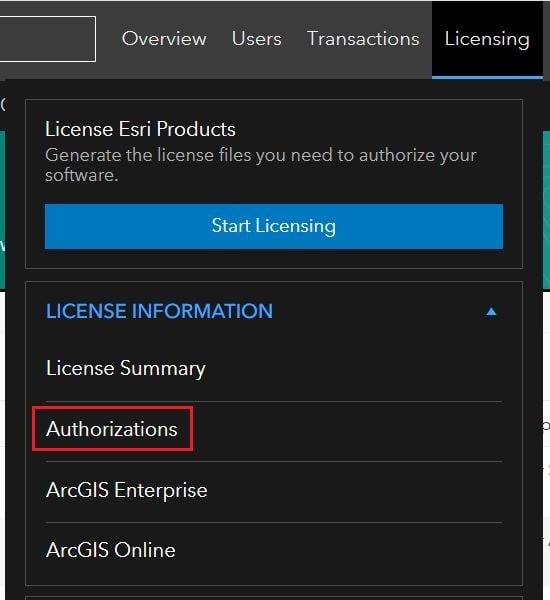550x600 pixels.
Task: Click the LICENSE INFORMATION heading
Action: click(159, 311)
